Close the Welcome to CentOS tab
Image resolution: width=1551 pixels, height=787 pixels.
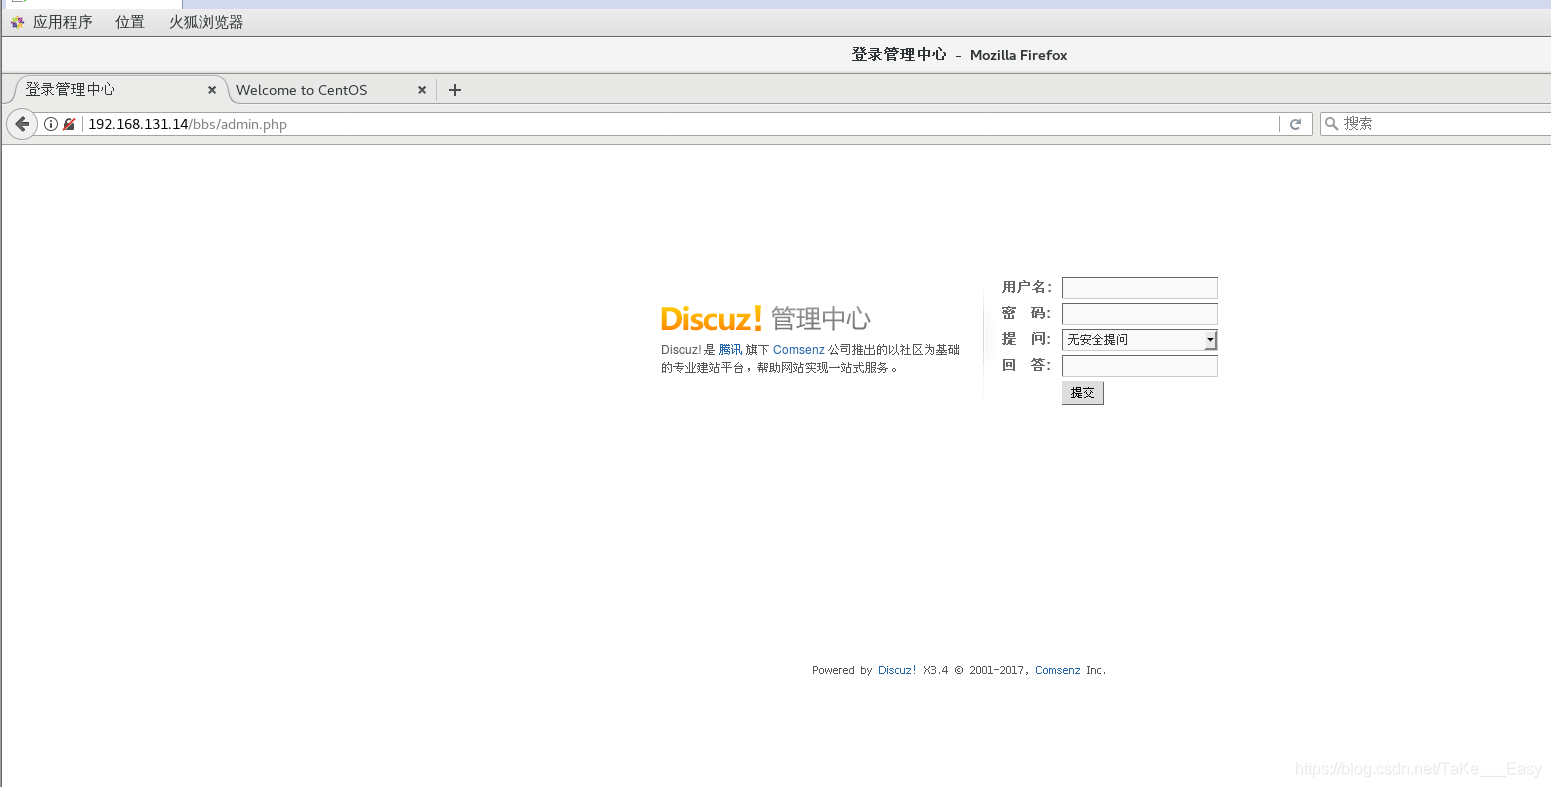click(422, 90)
